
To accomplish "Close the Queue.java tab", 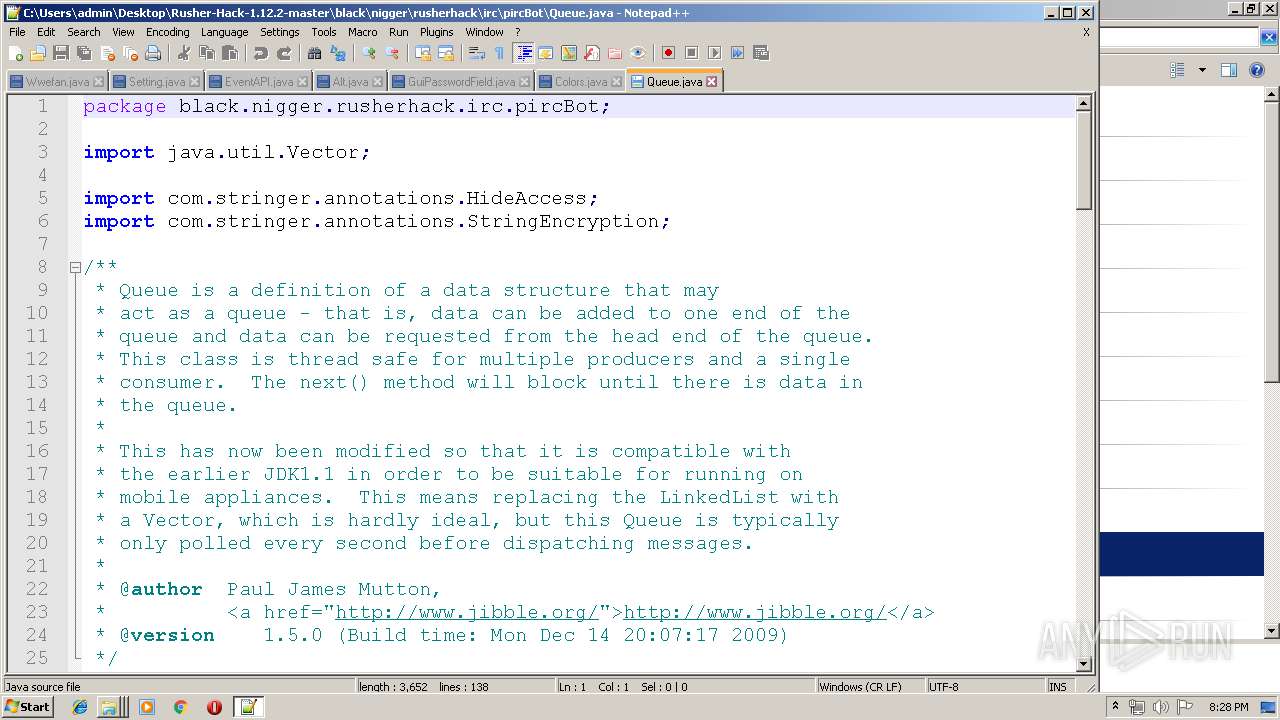I will pos(712,82).
